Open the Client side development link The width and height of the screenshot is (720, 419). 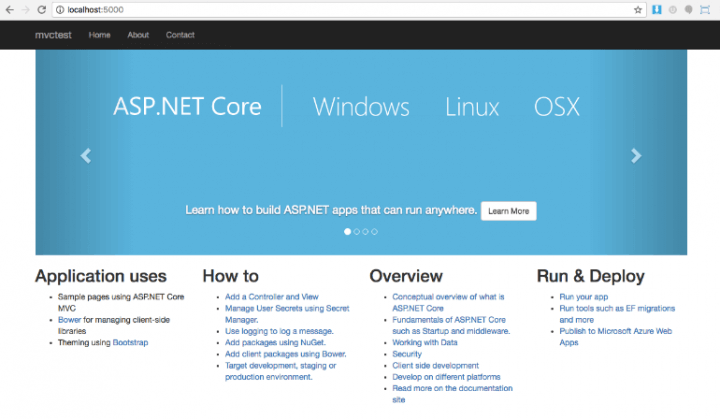[435, 366]
